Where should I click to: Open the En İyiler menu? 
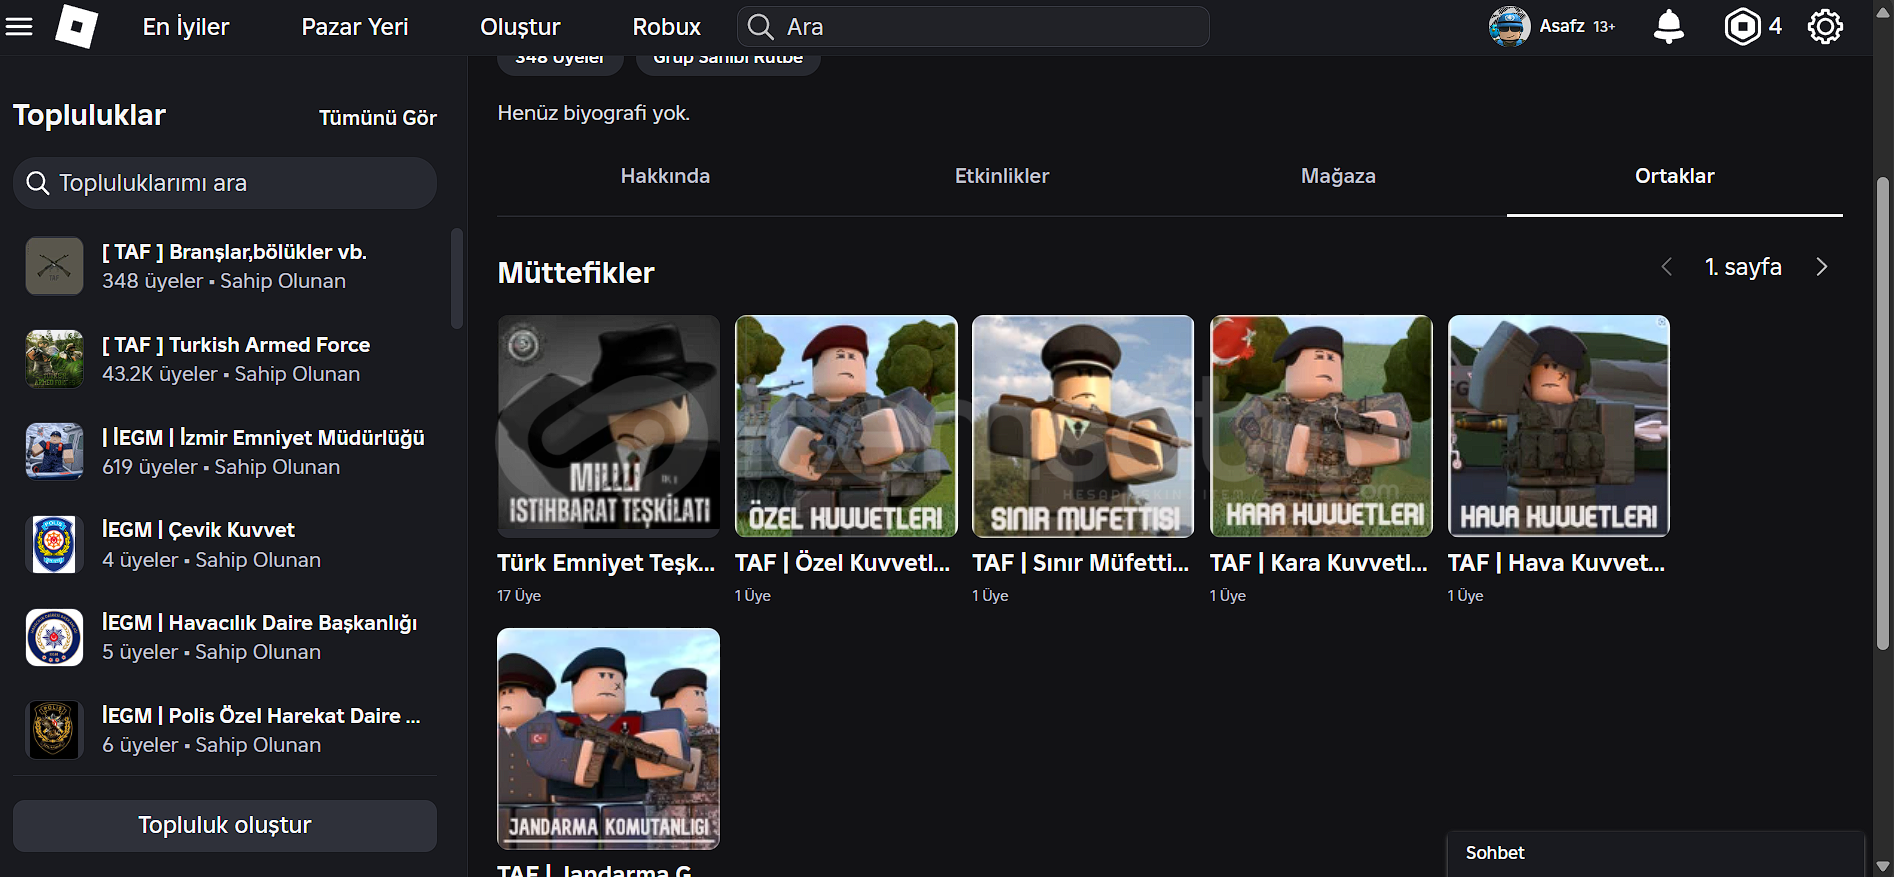[x=186, y=27]
